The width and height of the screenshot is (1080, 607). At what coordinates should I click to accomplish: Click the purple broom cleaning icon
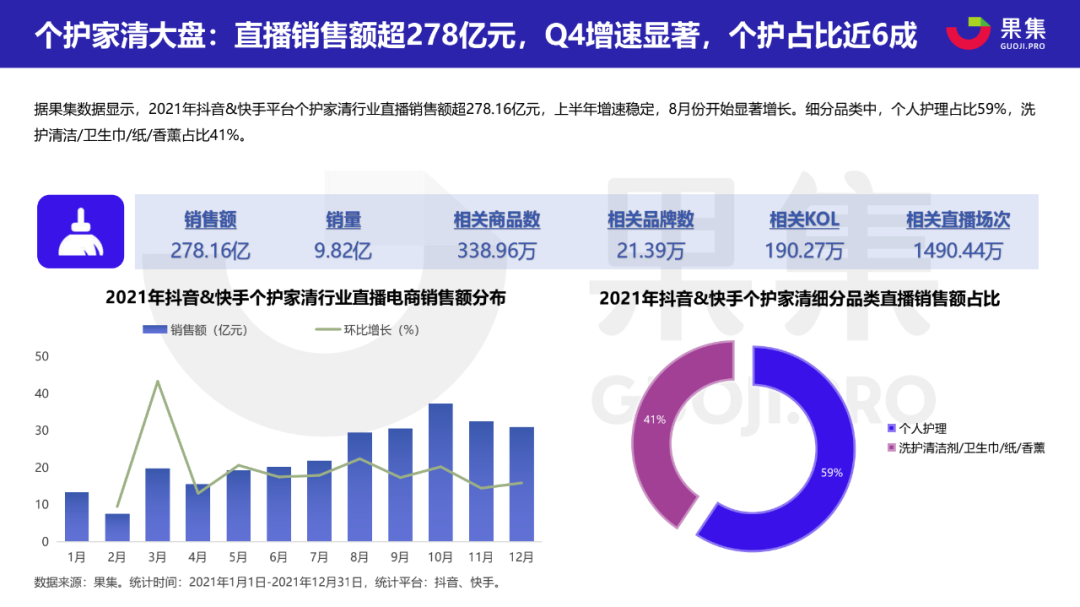click(81, 232)
